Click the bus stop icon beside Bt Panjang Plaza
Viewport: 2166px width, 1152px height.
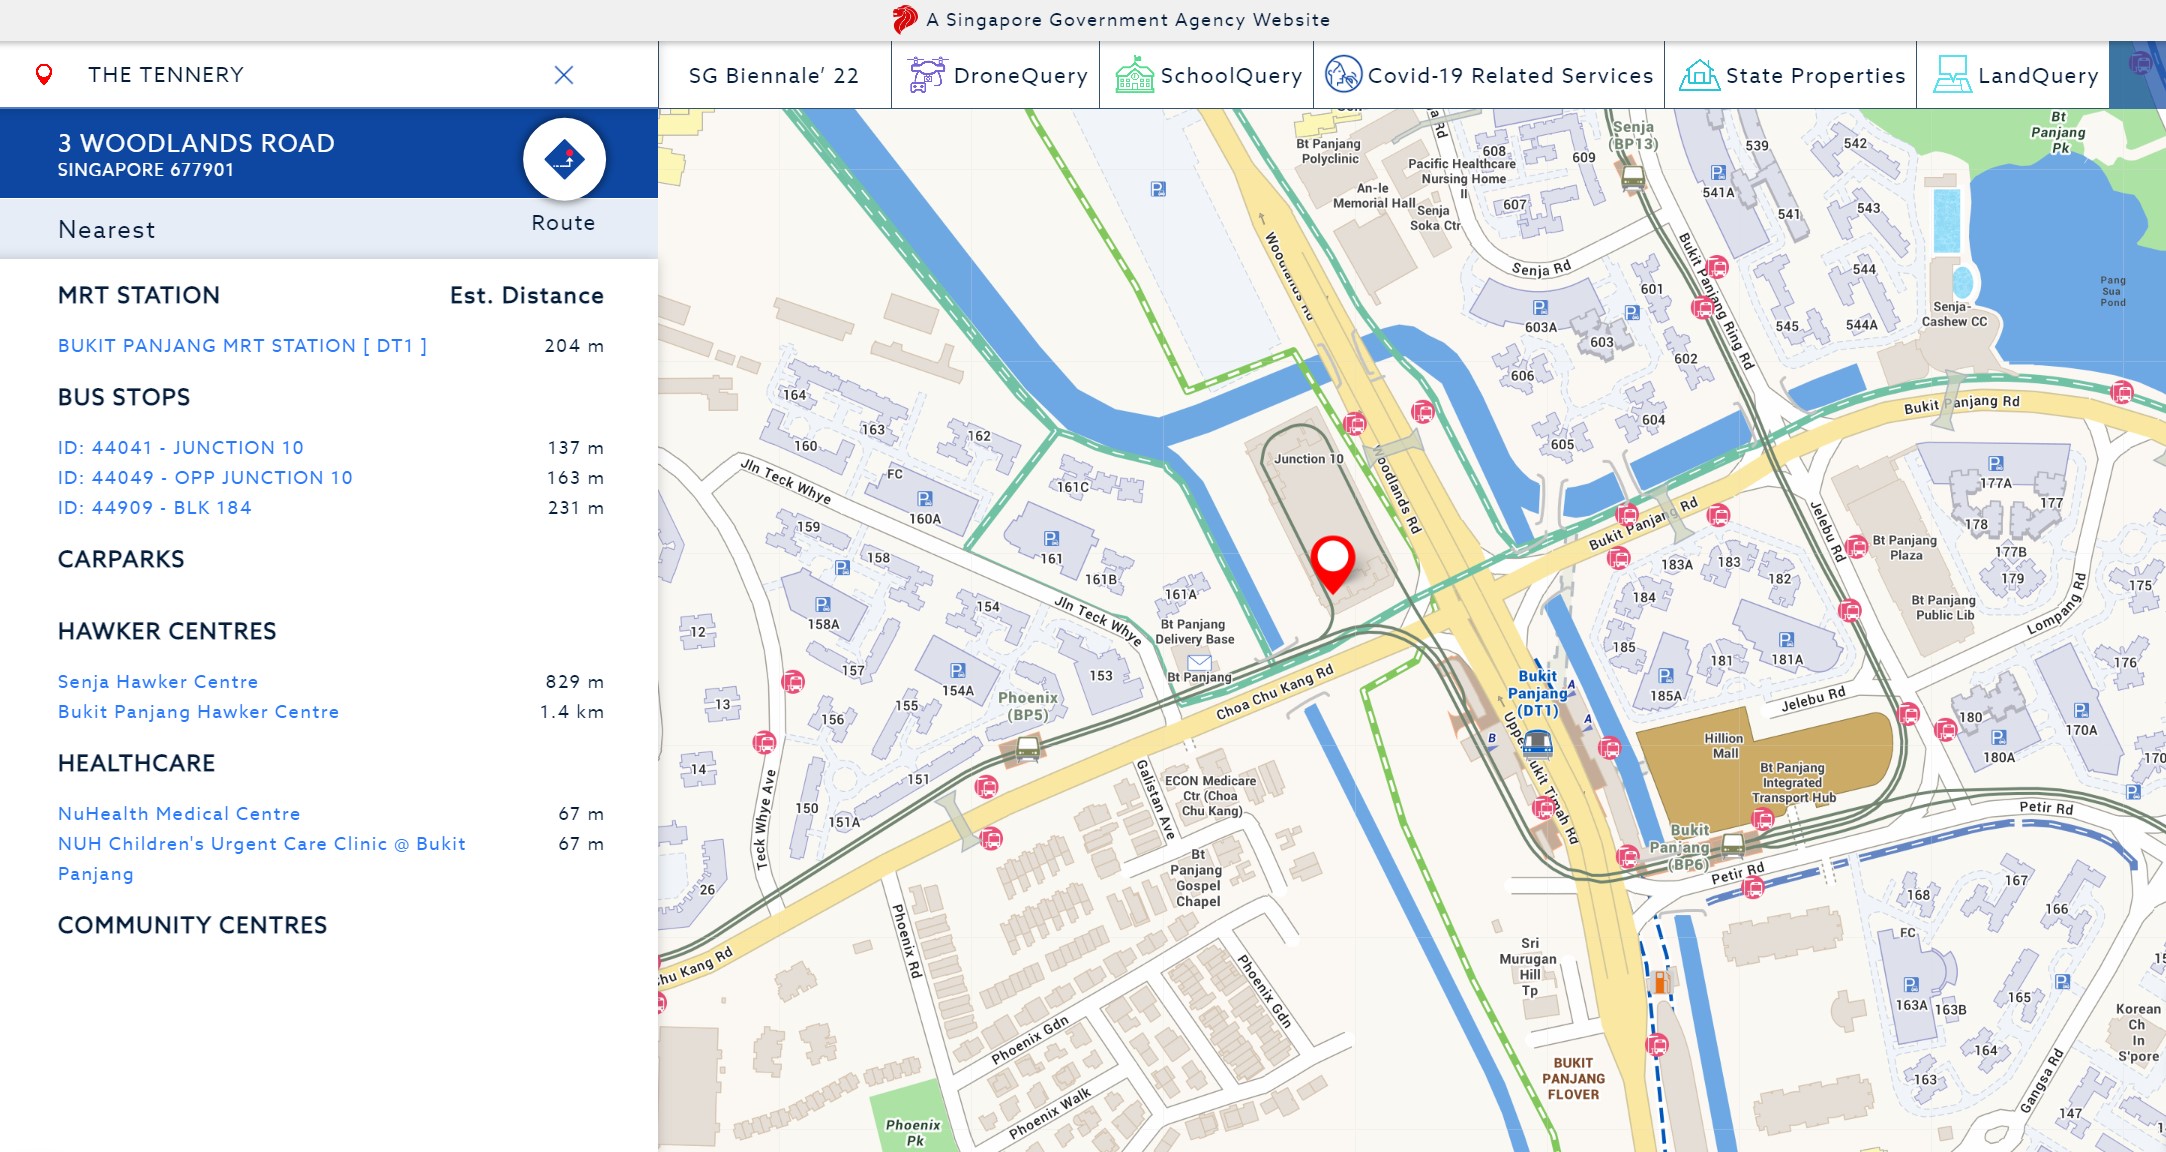pyautogui.click(x=1856, y=546)
